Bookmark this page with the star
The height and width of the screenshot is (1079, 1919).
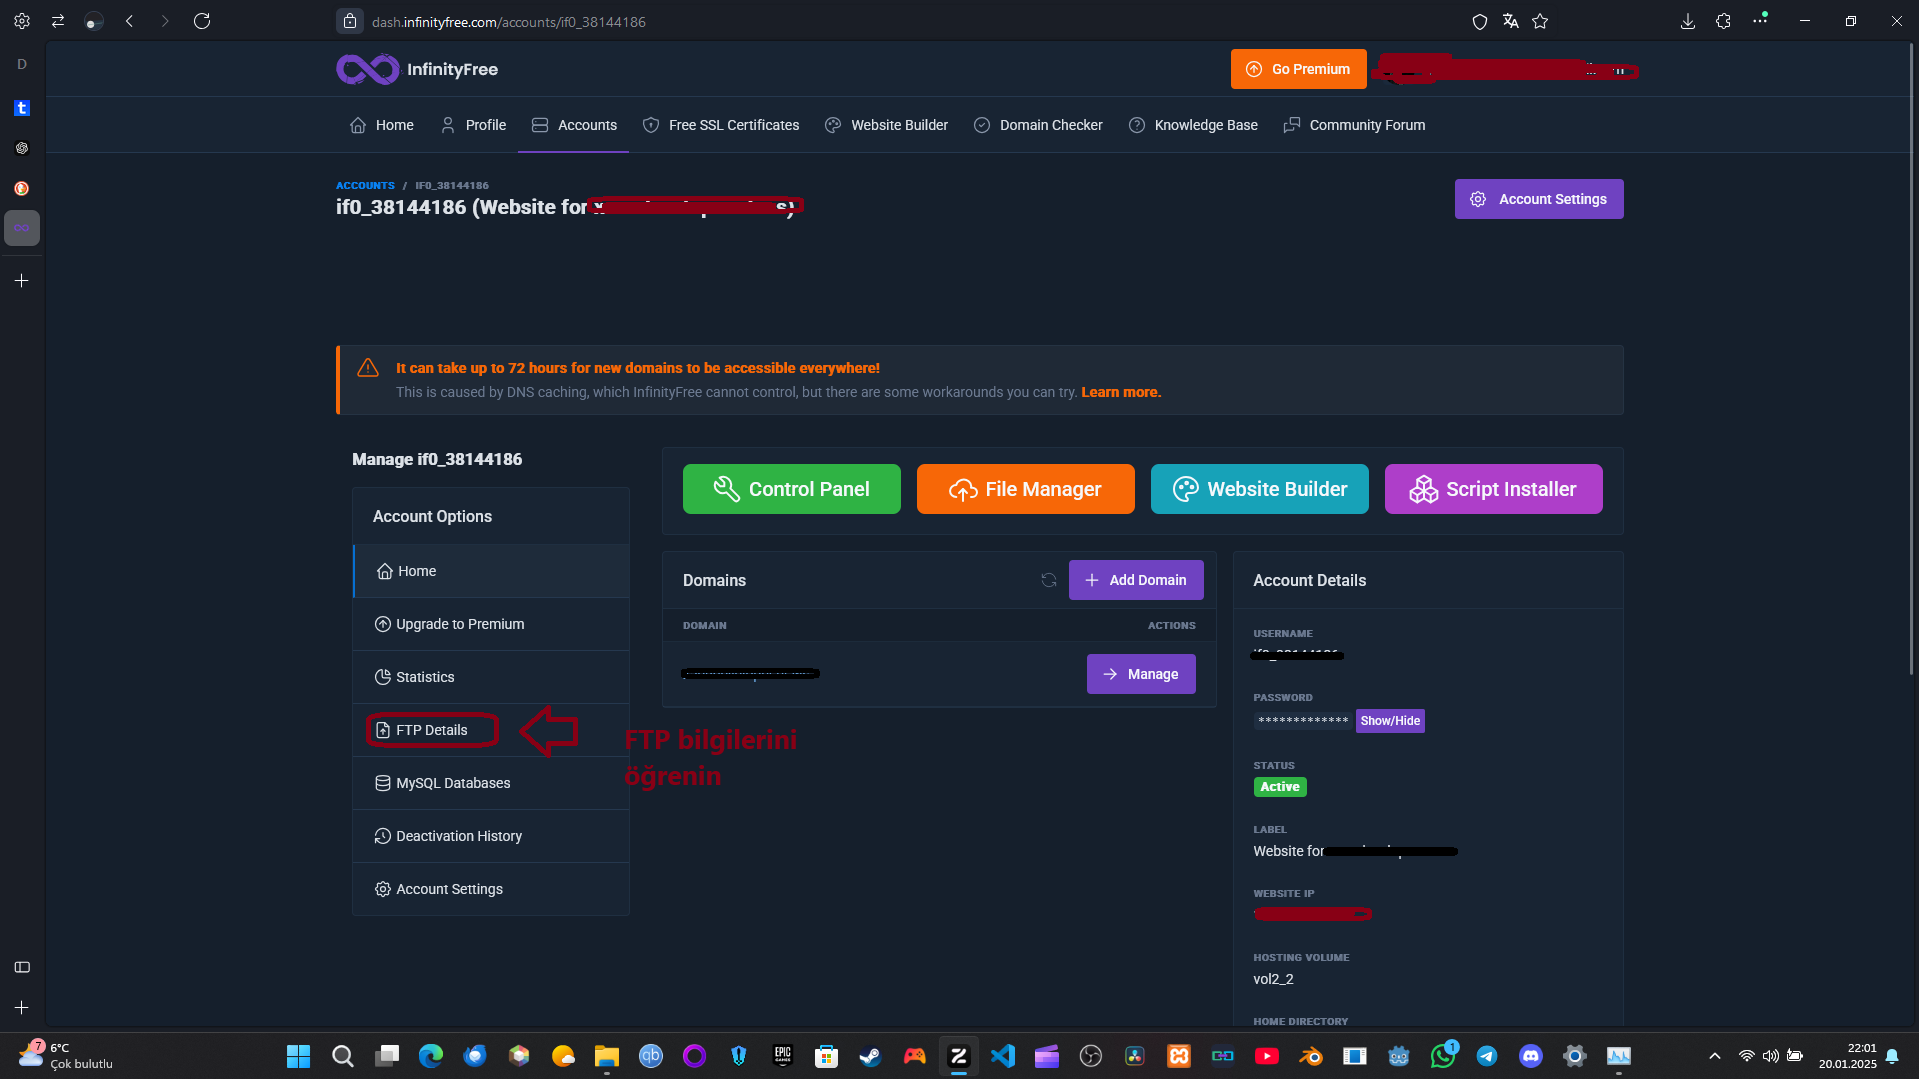pyautogui.click(x=1540, y=21)
